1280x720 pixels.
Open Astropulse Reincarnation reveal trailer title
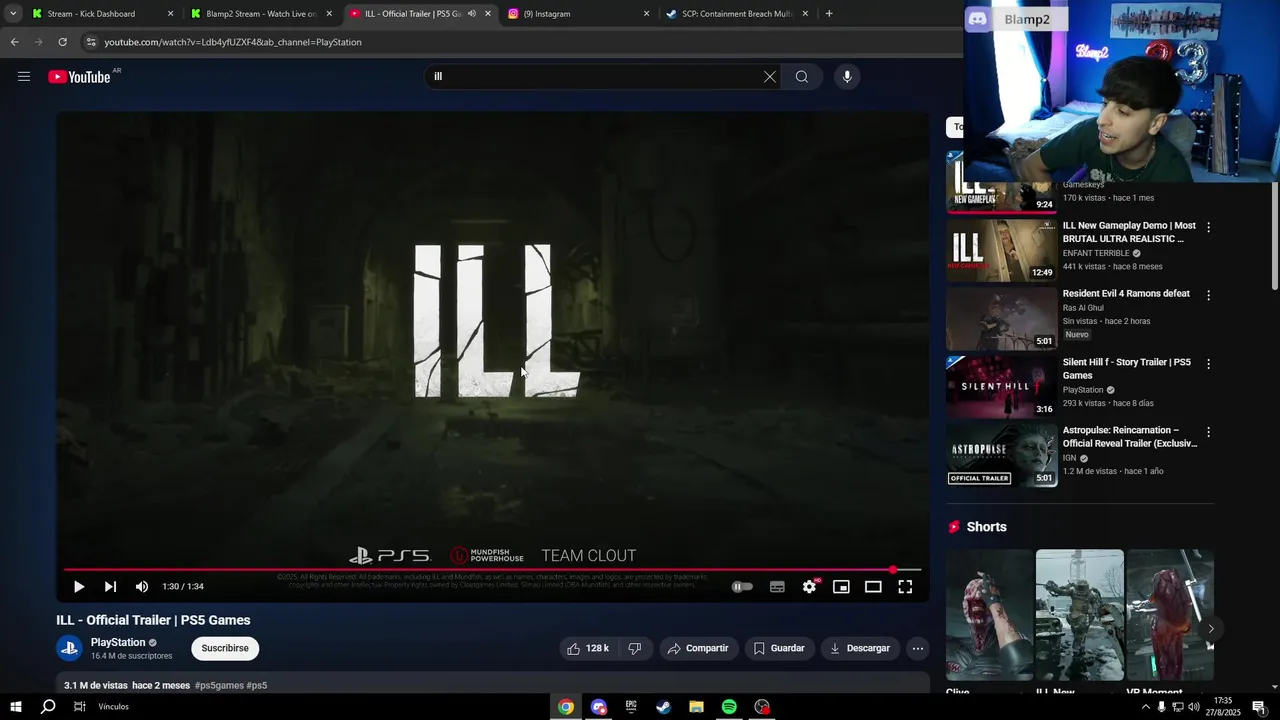pyautogui.click(x=1129, y=437)
